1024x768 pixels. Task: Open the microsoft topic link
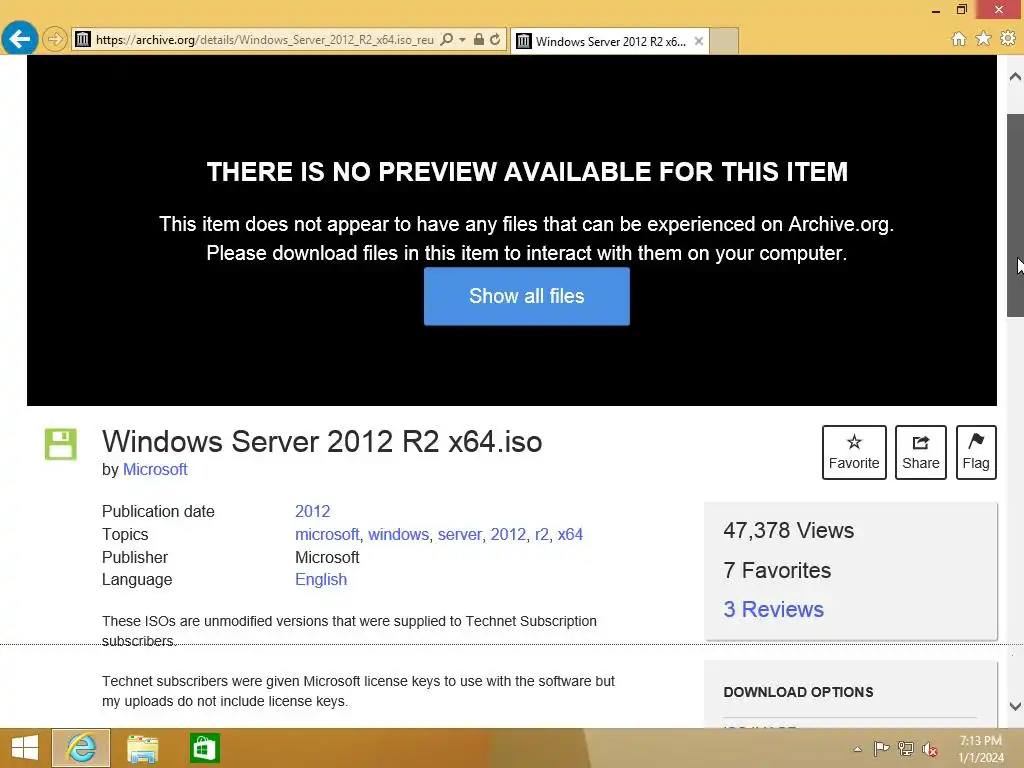pos(327,534)
